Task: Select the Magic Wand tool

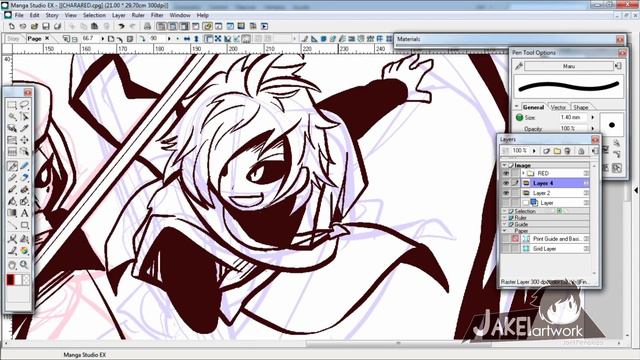Action: (x=12, y=117)
